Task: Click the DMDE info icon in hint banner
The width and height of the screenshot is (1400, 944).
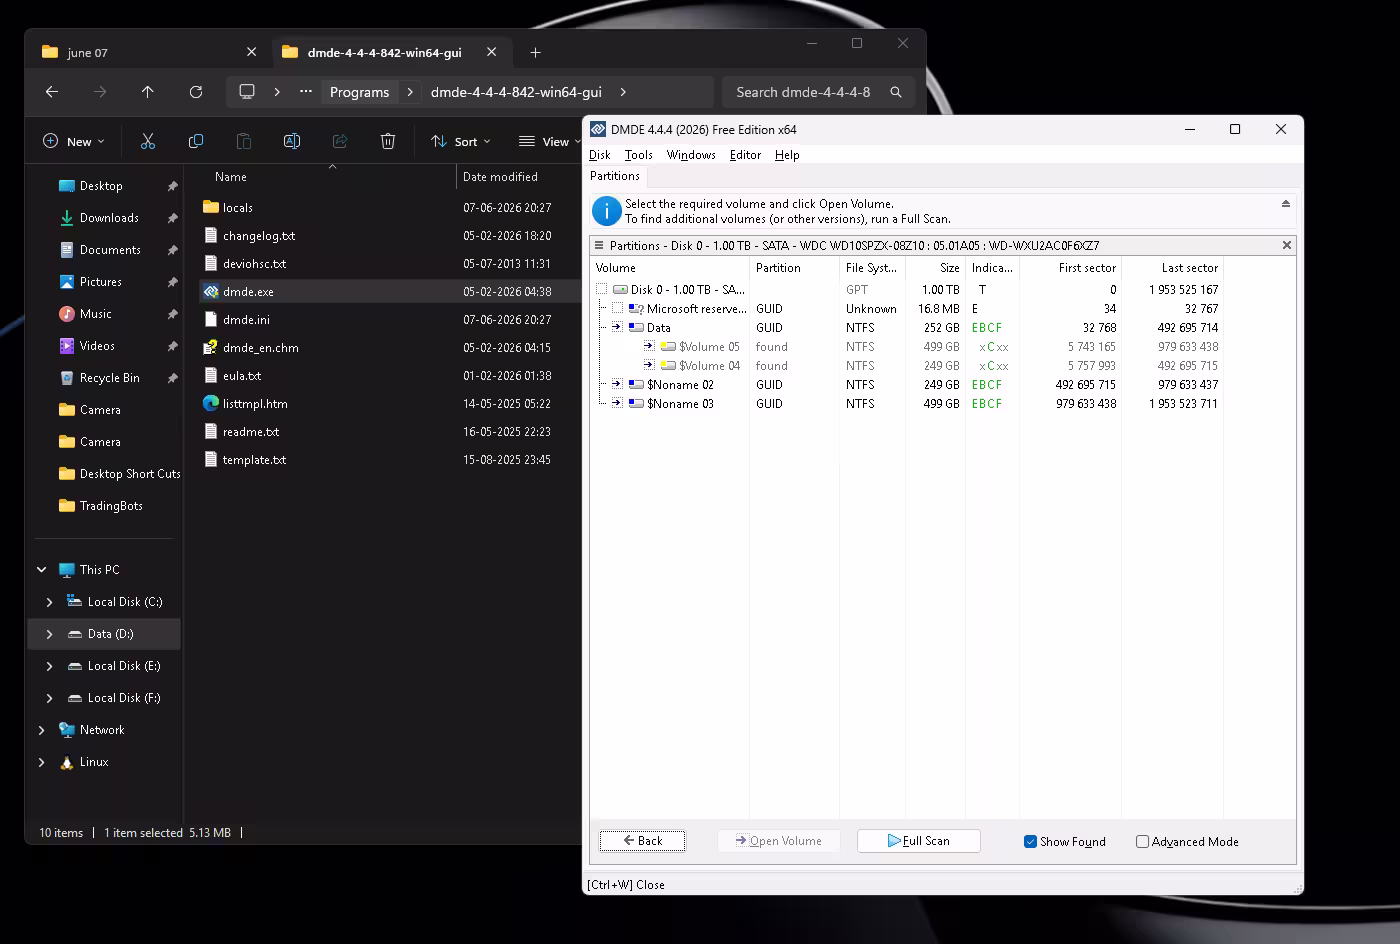Action: pos(606,211)
